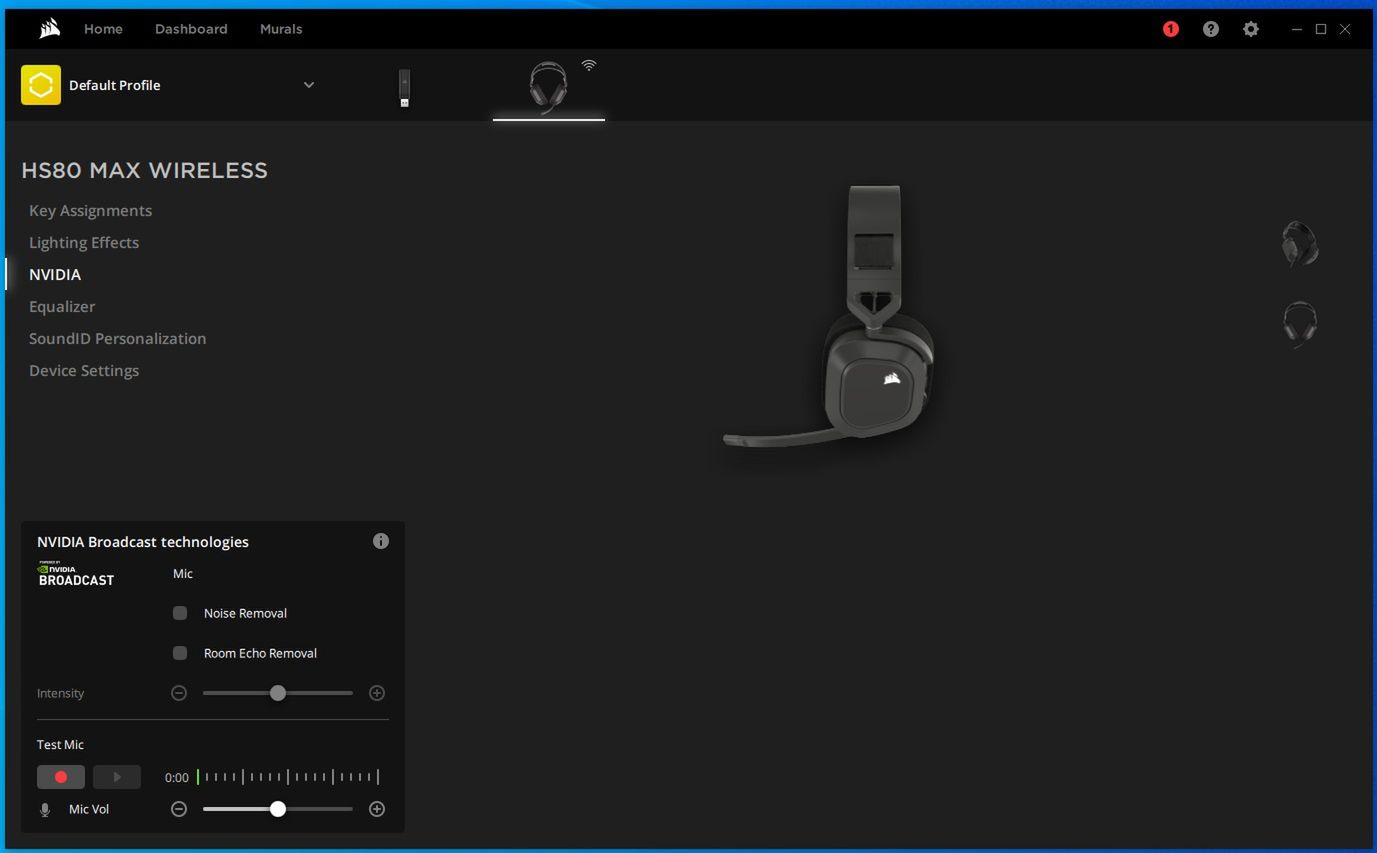Decrease Intensity with minus icon
1377x853 pixels.
click(179, 693)
